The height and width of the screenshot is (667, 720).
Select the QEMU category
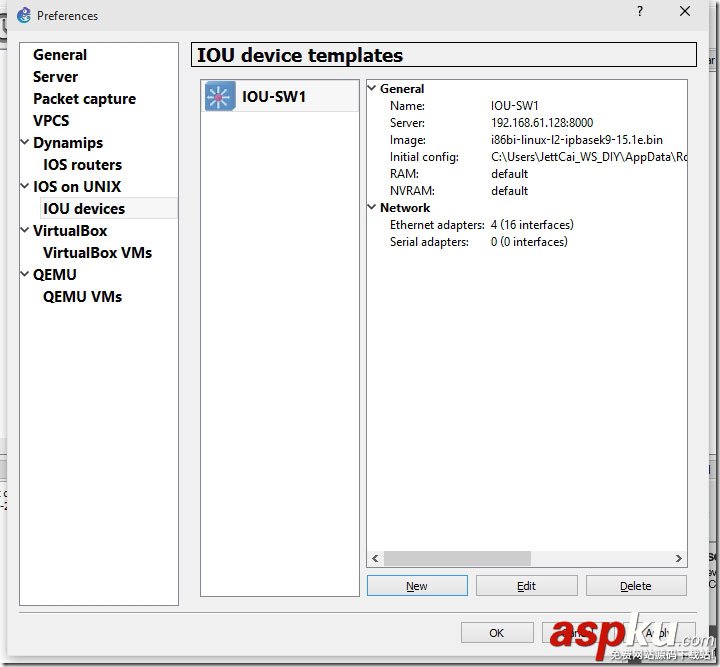pos(55,275)
